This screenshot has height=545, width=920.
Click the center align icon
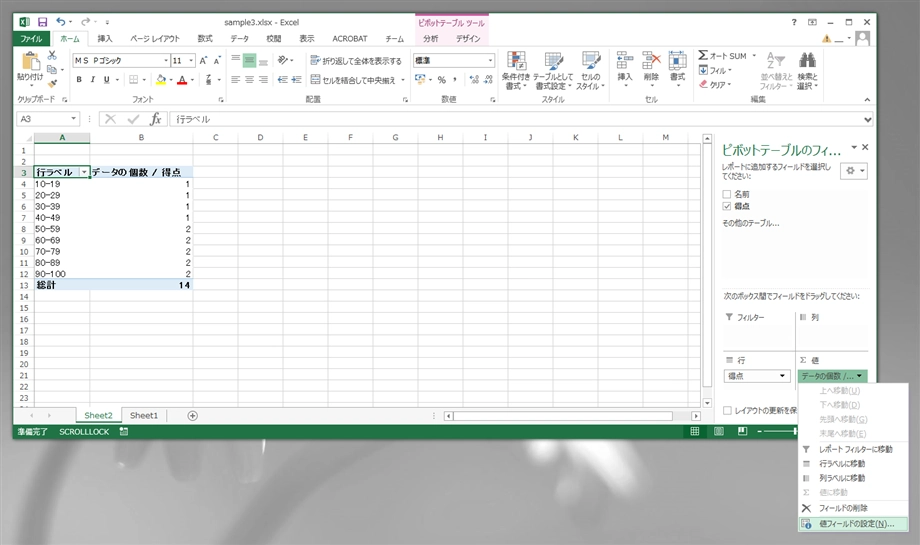point(249,80)
